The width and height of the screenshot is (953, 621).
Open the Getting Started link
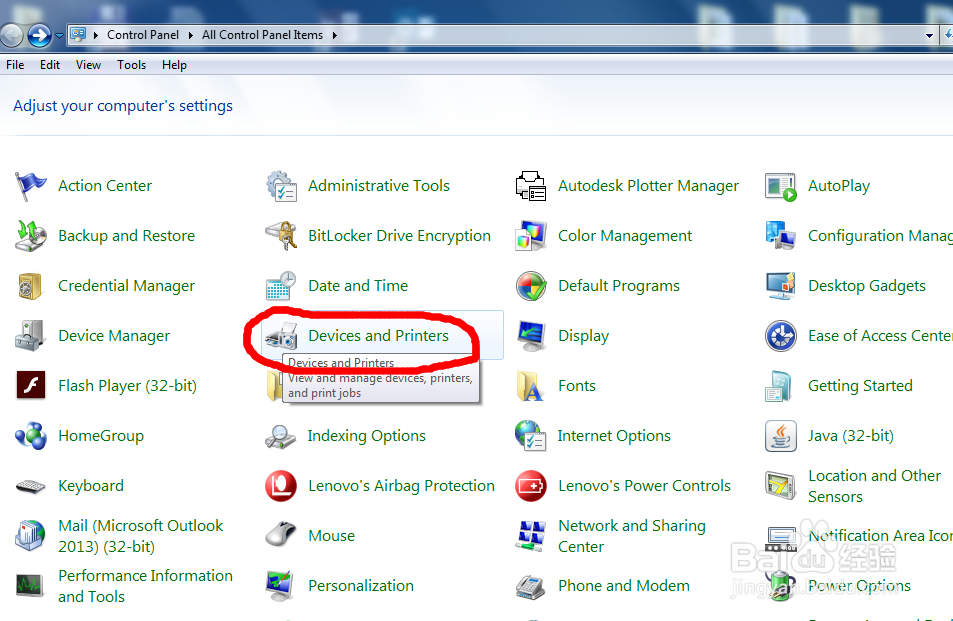click(x=860, y=386)
